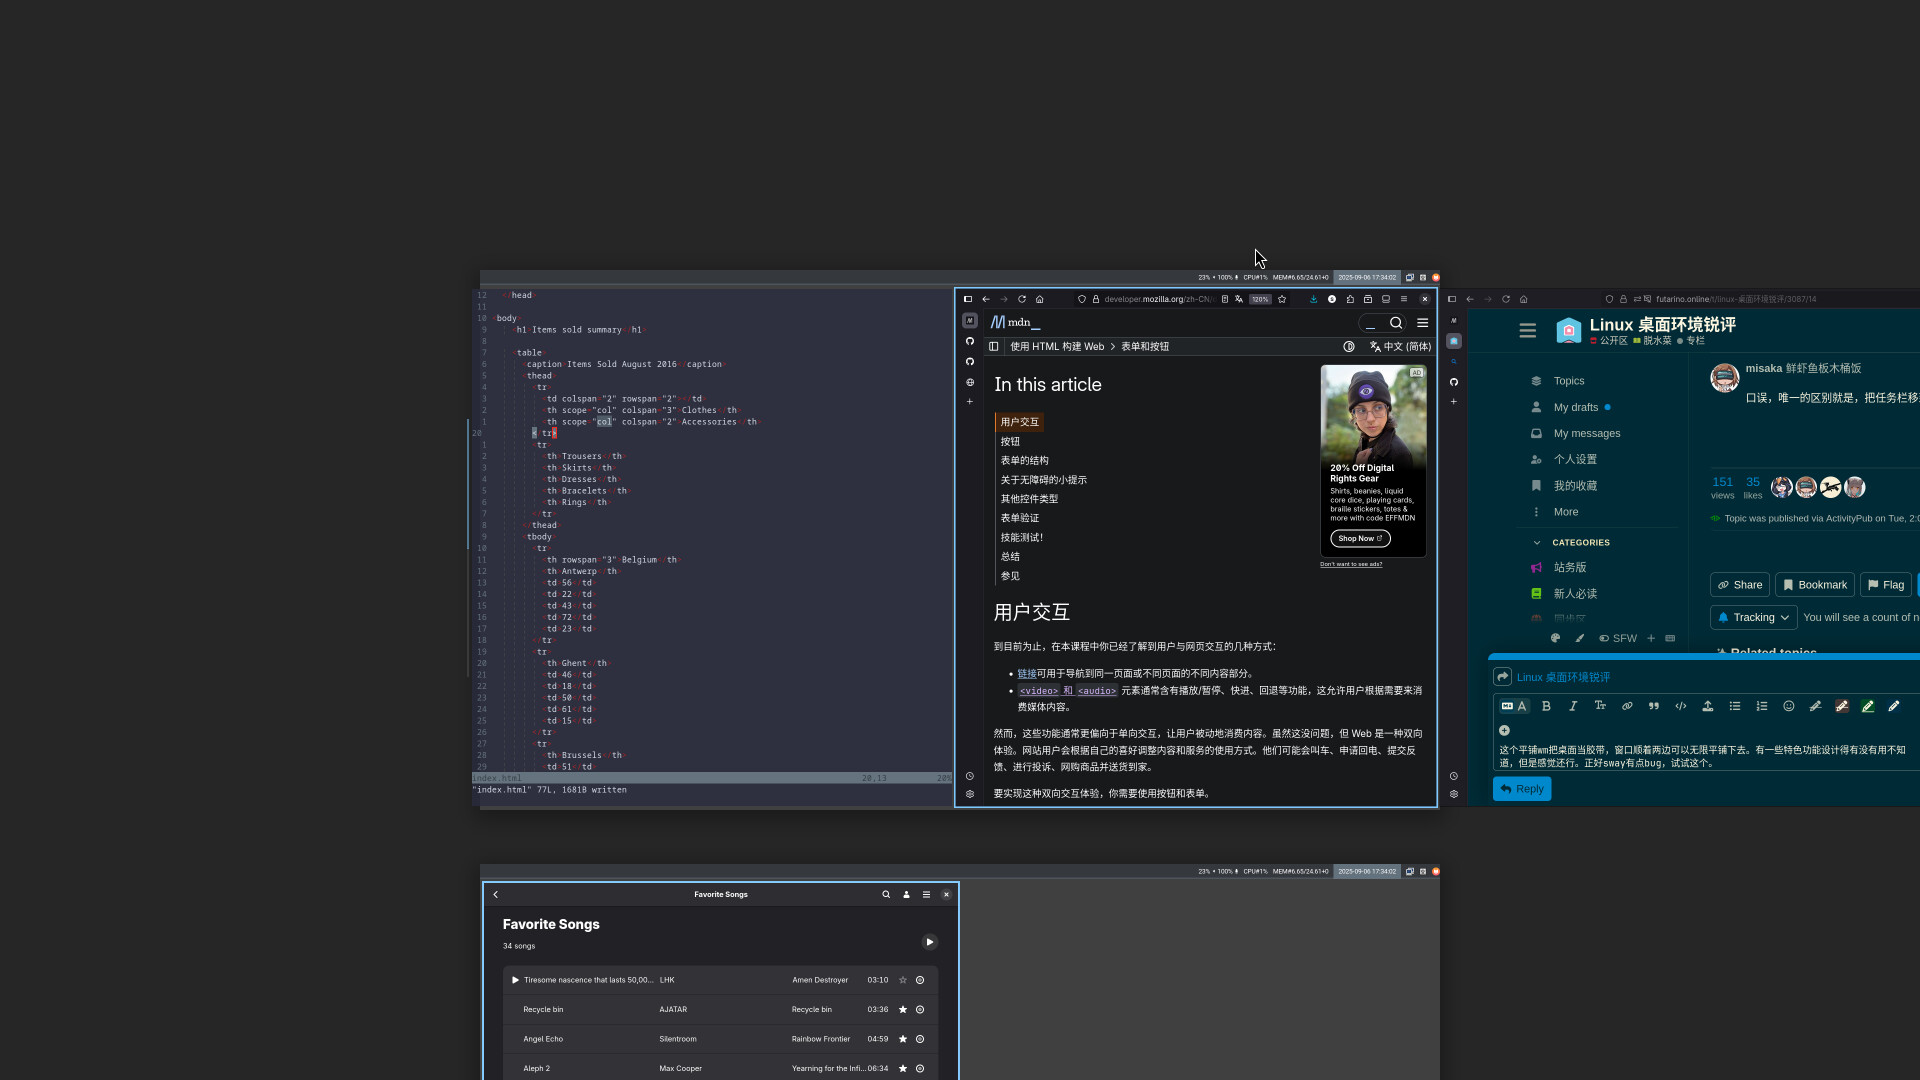The height and width of the screenshot is (1080, 1920).
Task: Open the Tracking notification dropdown
Action: (x=1754, y=618)
